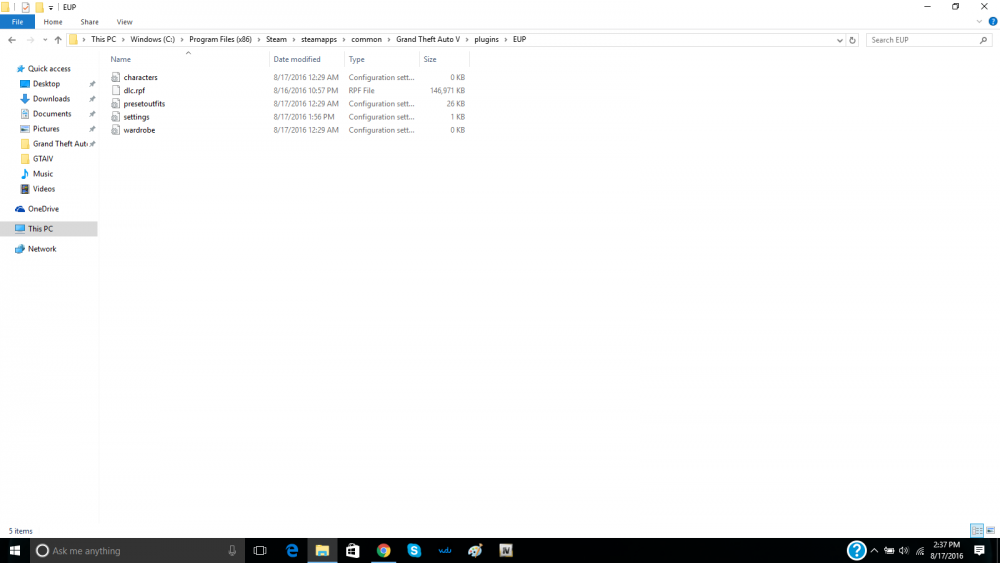The height and width of the screenshot is (563, 1000).
Task: Select the characters configuration file
Action: pyautogui.click(x=140, y=77)
